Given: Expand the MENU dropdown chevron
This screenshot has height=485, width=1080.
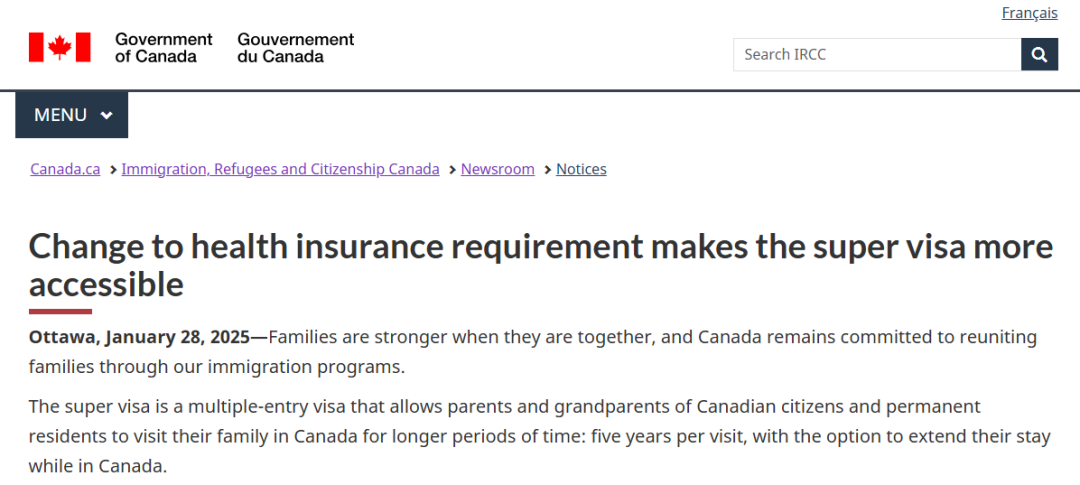Looking at the screenshot, I should (106, 115).
